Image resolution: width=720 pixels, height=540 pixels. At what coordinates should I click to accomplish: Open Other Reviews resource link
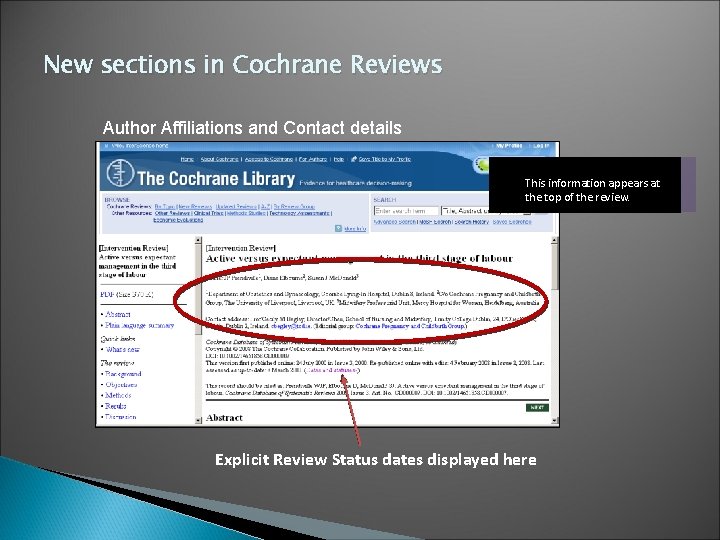[172, 213]
